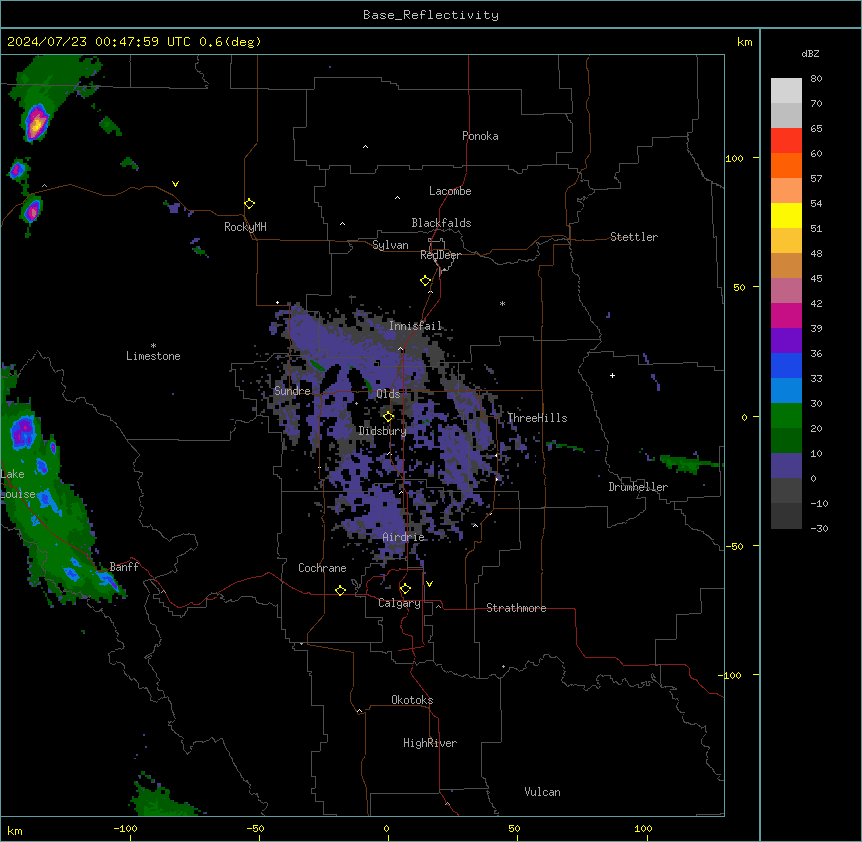This screenshot has height=842, width=862.
Task: Click the Sylvan label
Action: [x=390, y=245]
